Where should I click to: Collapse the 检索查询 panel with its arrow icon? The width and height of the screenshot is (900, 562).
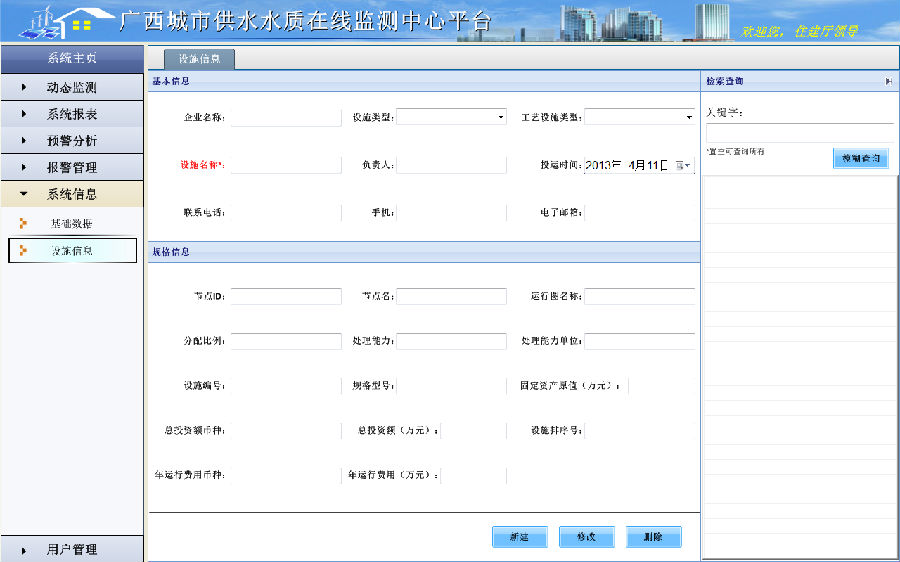pyautogui.click(x=888, y=81)
